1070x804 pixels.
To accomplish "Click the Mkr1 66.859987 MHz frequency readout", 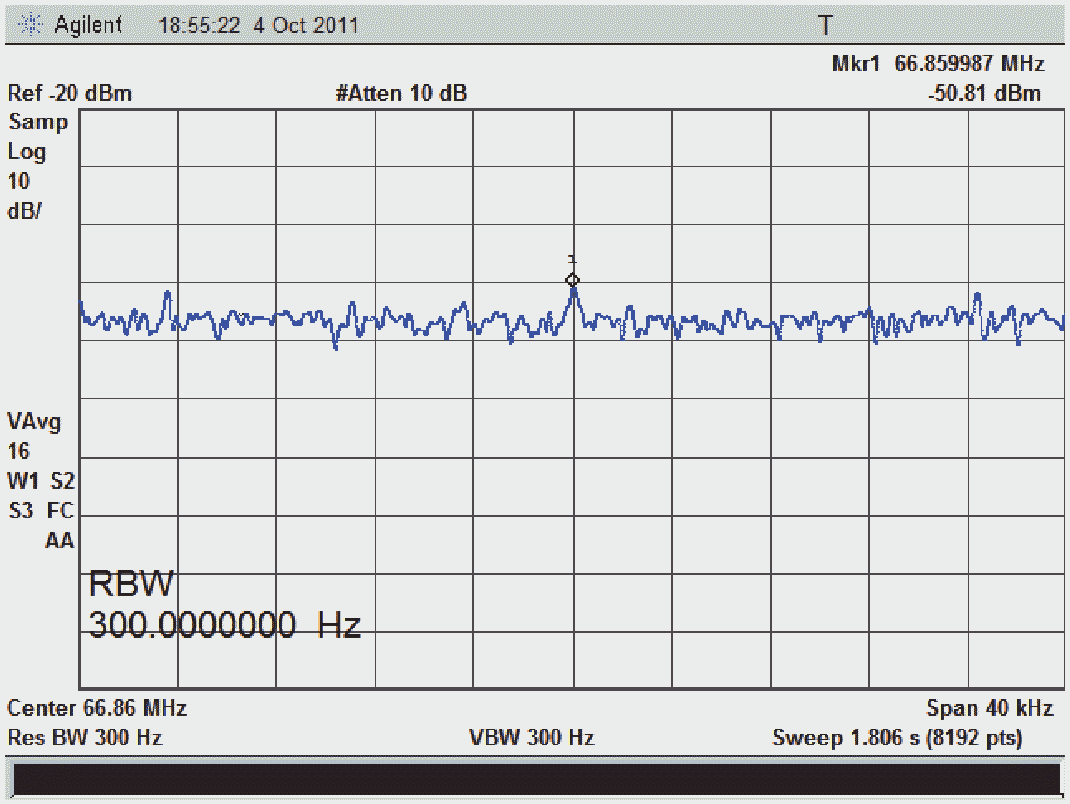I will pos(938,64).
